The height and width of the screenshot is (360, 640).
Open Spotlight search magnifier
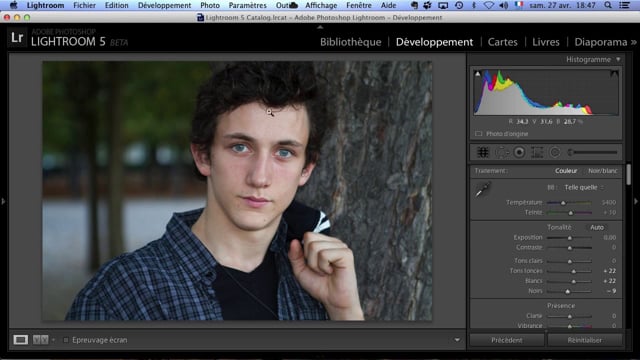(x=608, y=5)
